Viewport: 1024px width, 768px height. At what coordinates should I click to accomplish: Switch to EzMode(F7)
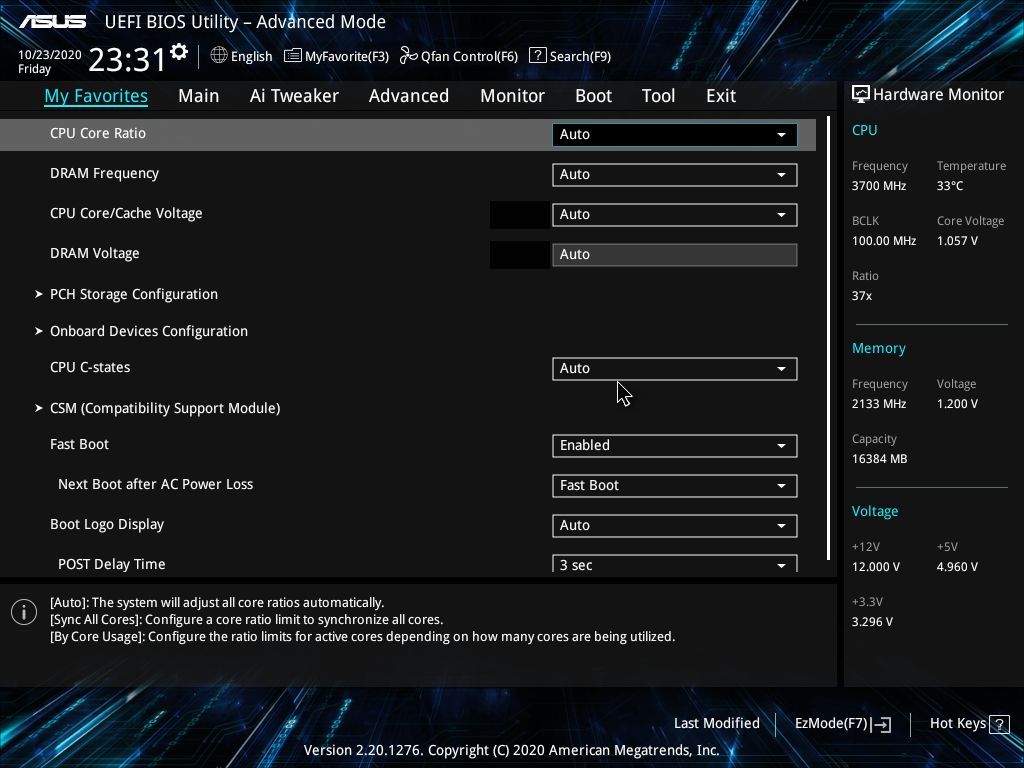[843, 724]
